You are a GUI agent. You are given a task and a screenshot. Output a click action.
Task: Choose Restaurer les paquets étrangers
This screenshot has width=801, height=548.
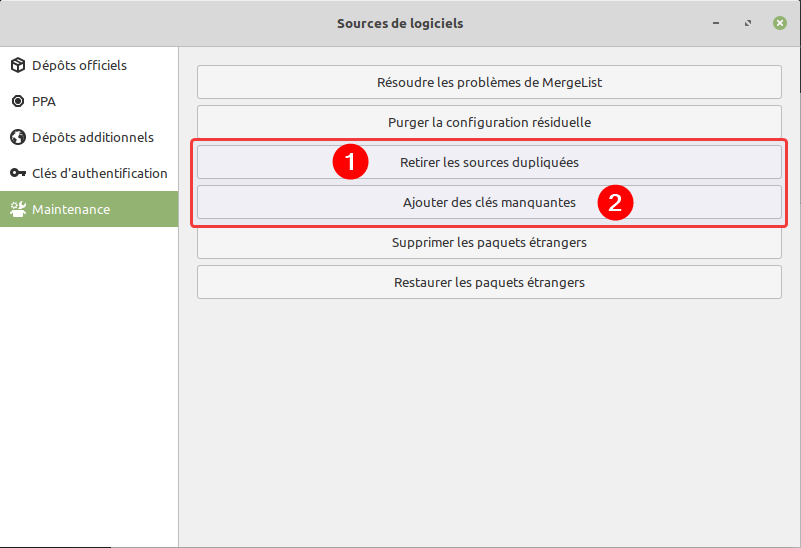[x=489, y=282]
